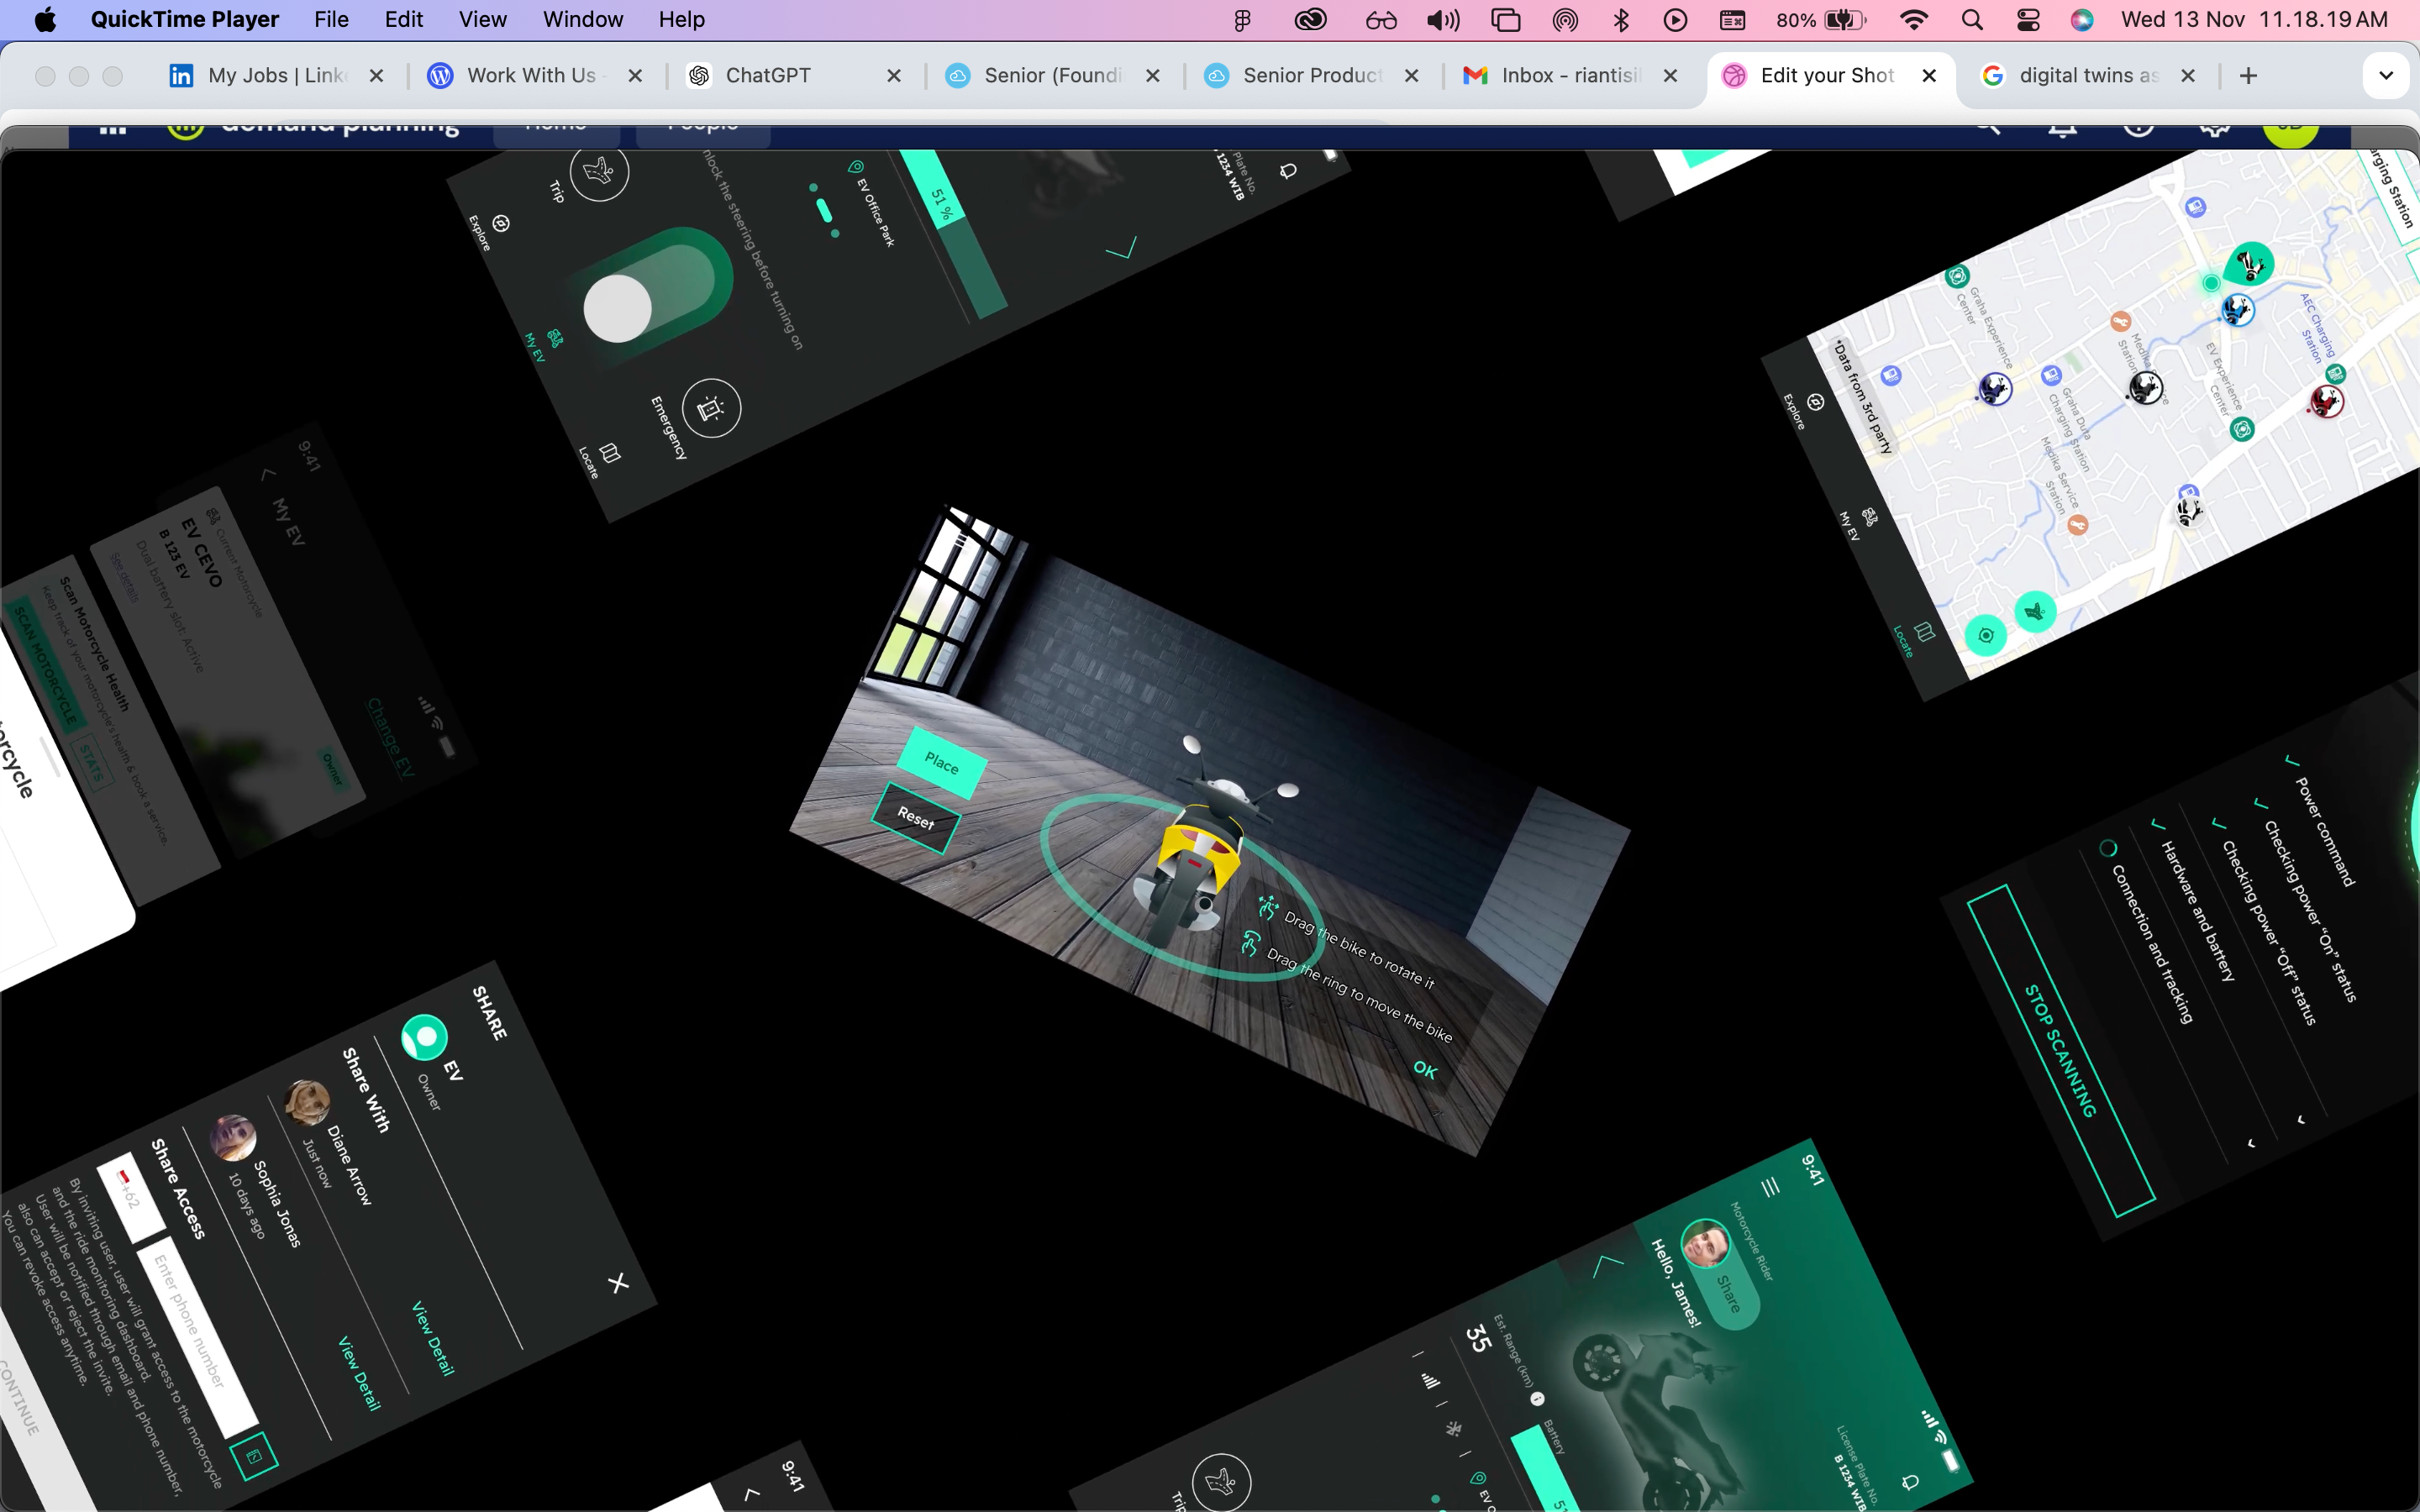Open the QuickTime Player View menu
The image size is (2420, 1512).
click(482, 20)
